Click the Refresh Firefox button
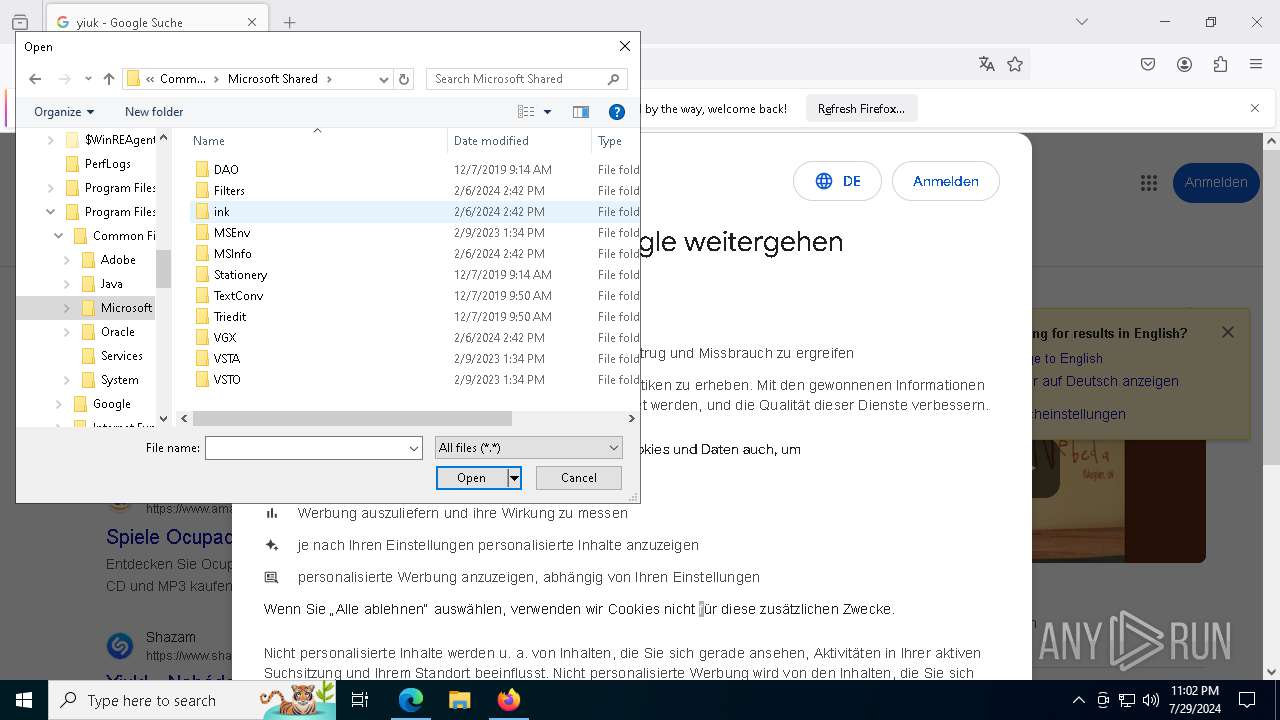The image size is (1280, 720). [861, 109]
